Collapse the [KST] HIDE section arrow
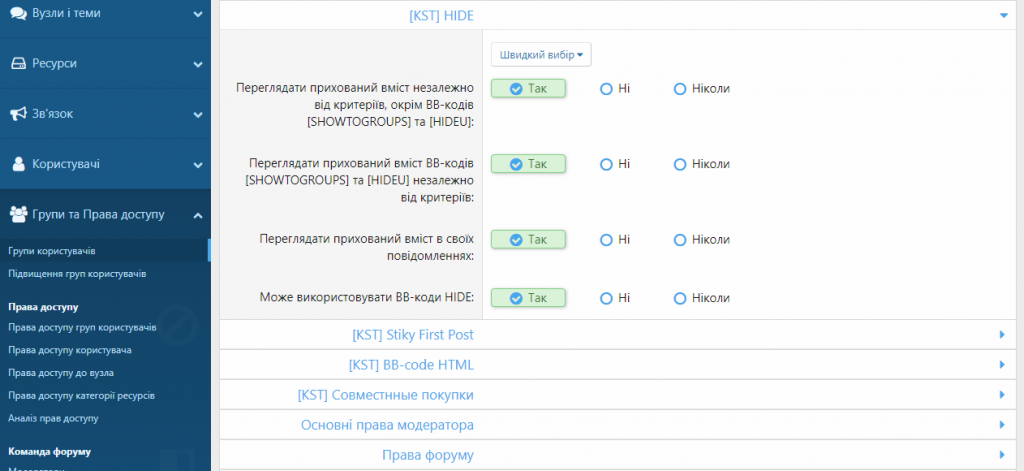The image size is (1024, 471). point(1002,15)
